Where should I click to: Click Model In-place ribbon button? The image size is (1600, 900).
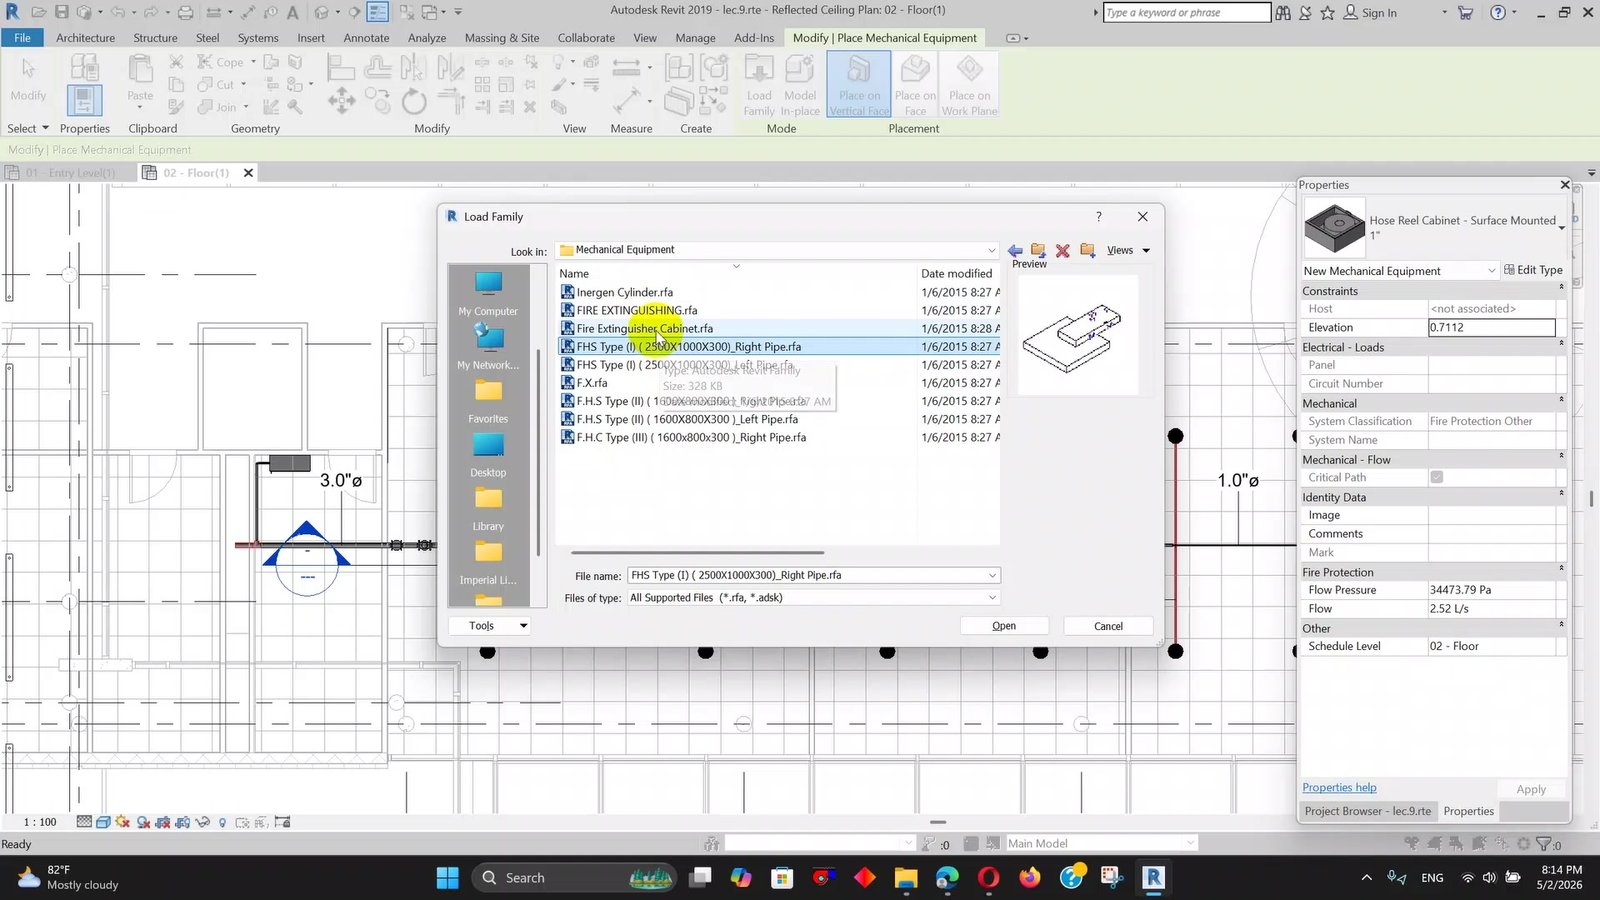click(x=800, y=86)
